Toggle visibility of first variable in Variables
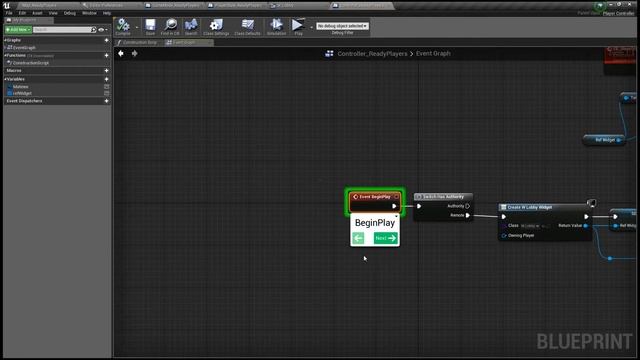The width and height of the screenshot is (640, 360). tap(107, 87)
